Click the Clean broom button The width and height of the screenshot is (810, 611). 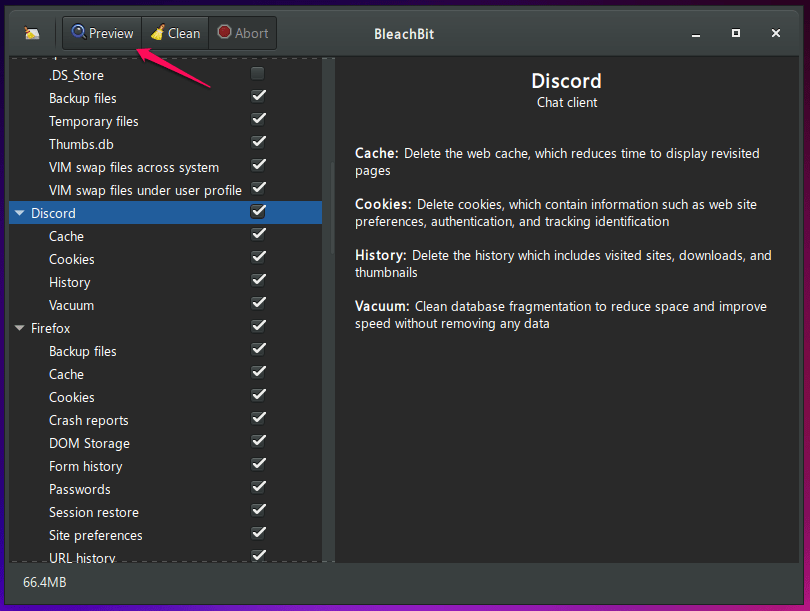coord(176,33)
